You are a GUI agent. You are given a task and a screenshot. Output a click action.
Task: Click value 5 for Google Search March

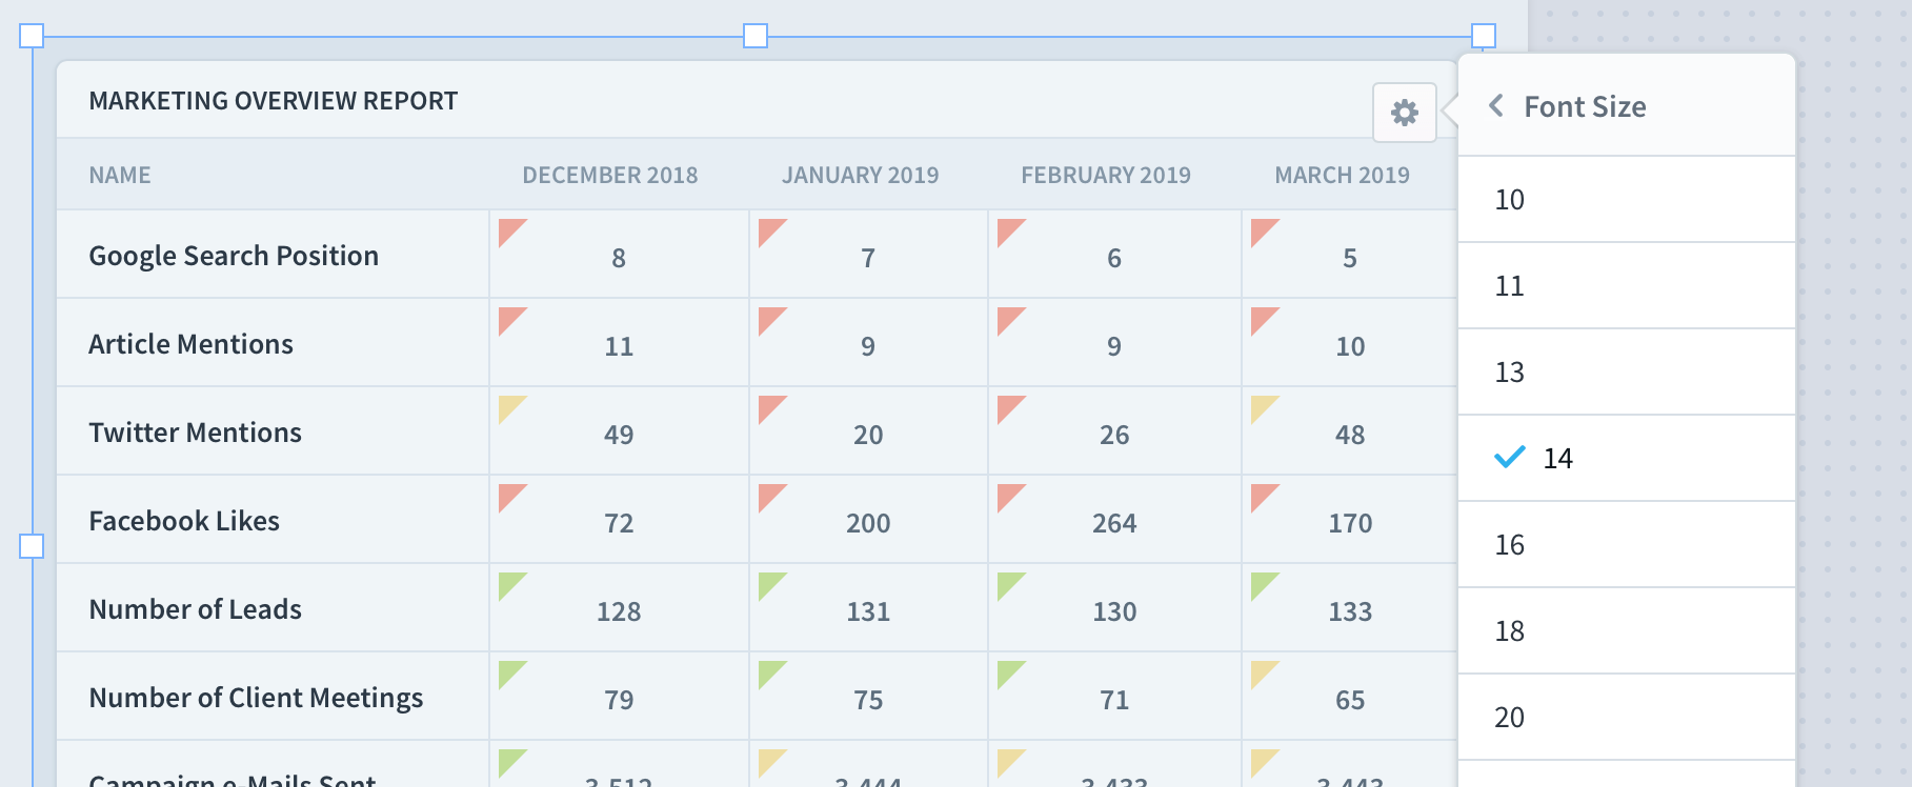pyautogui.click(x=1350, y=258)
